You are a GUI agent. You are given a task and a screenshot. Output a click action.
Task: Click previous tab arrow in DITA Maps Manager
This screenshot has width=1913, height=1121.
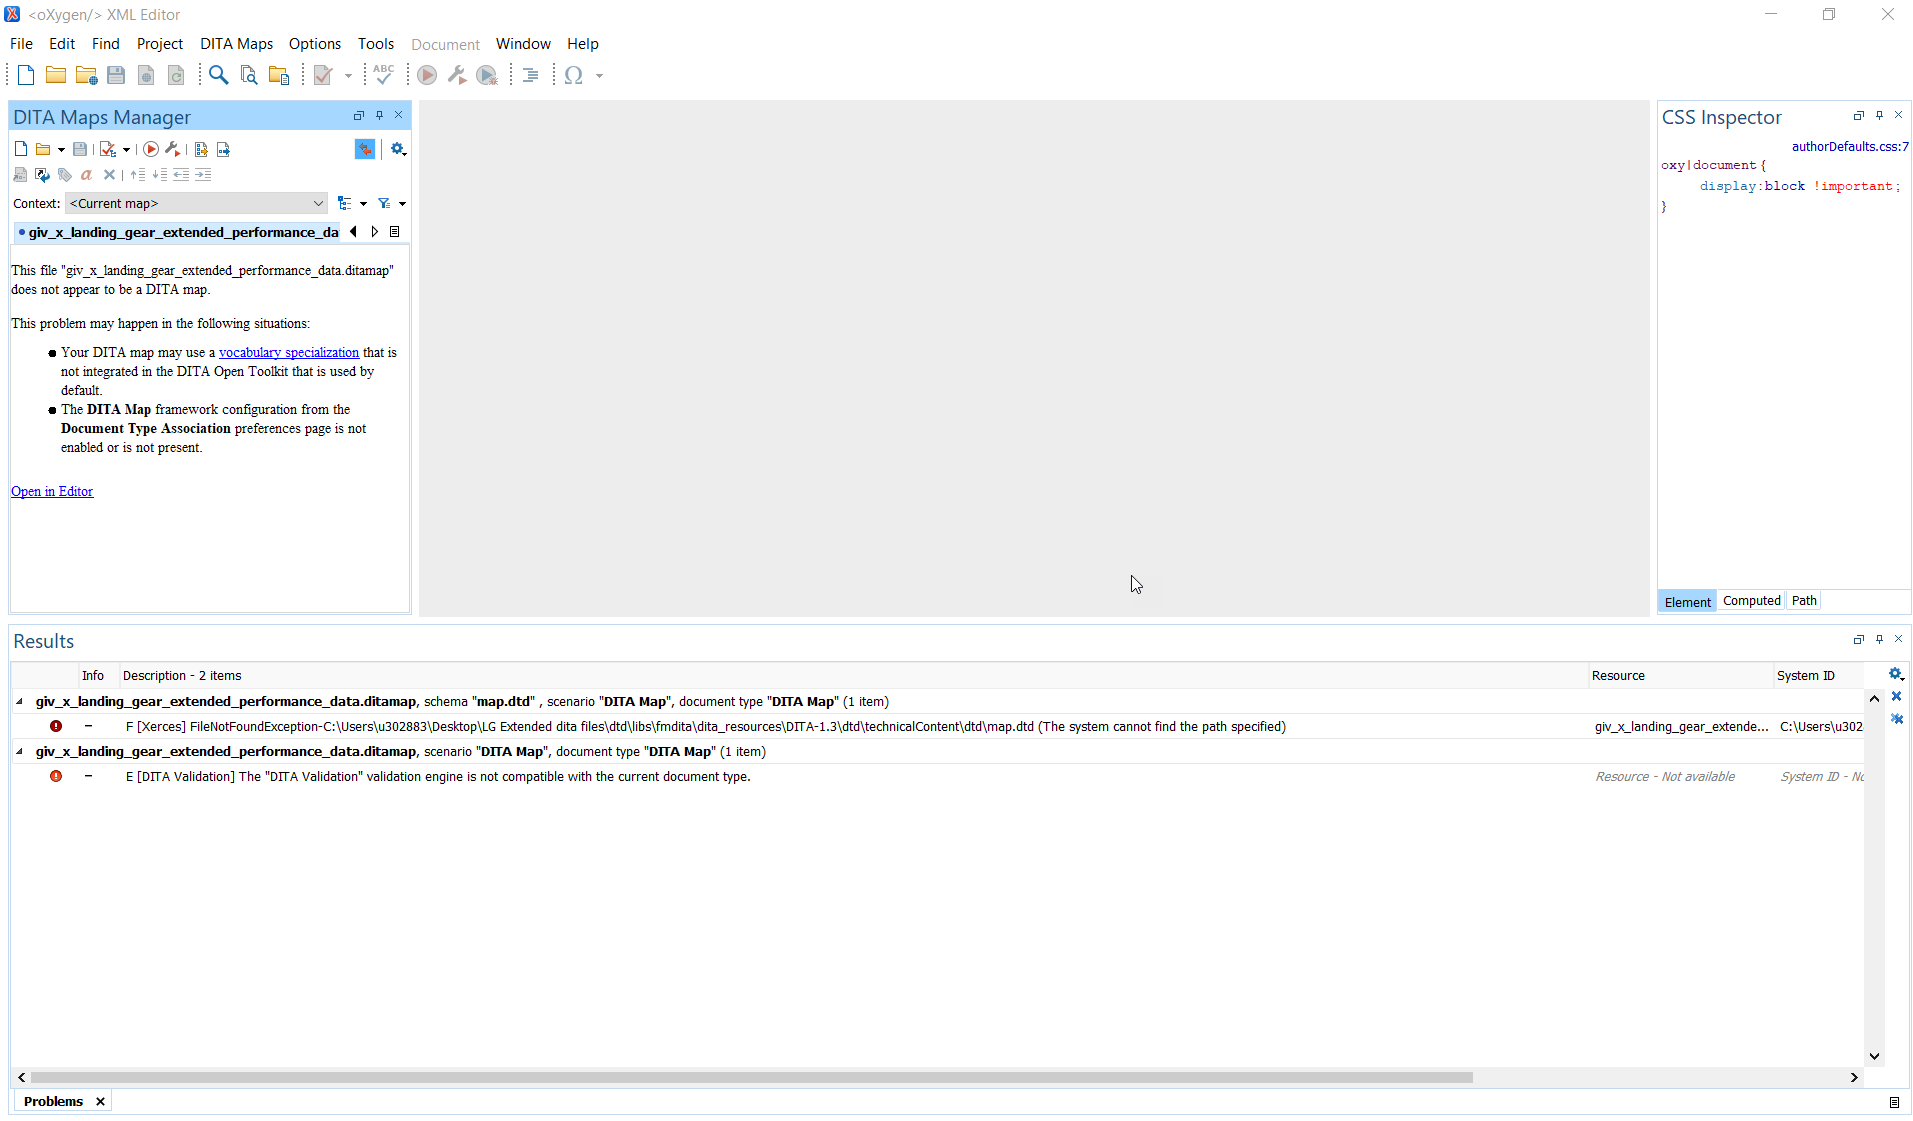[353, 232]
